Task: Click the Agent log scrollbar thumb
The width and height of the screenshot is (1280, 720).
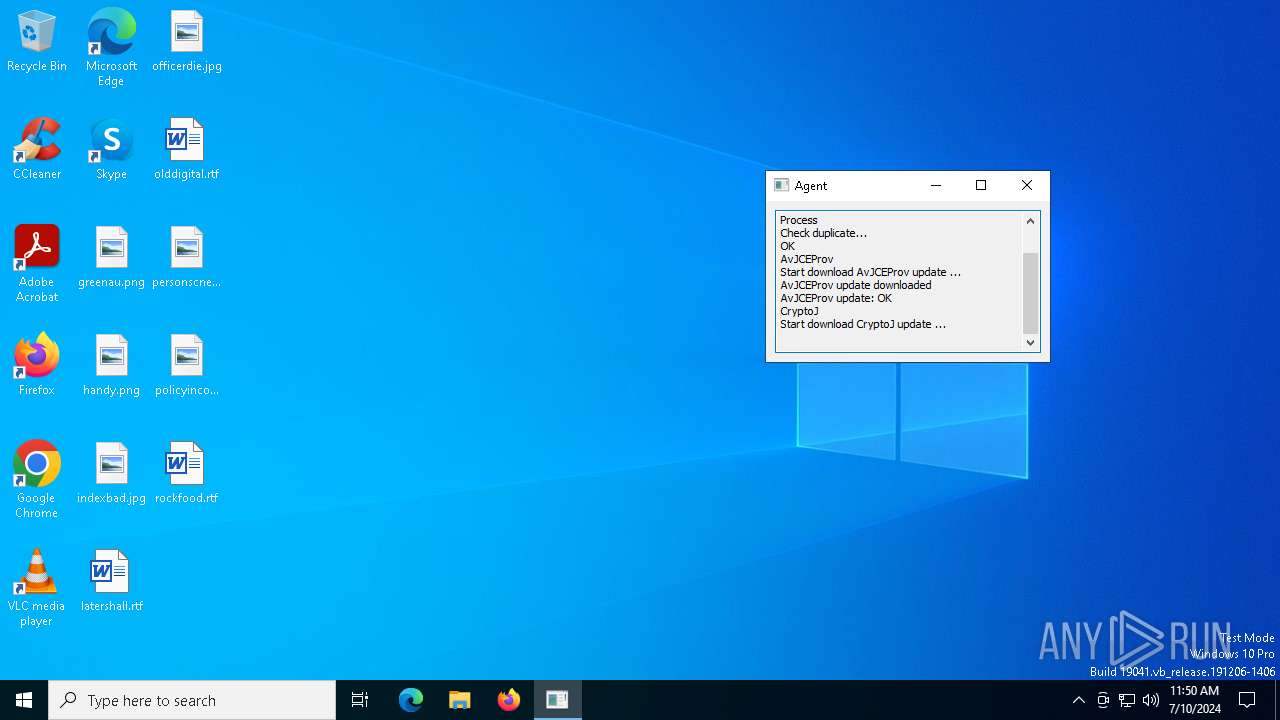Action: tap(1030, 293)
